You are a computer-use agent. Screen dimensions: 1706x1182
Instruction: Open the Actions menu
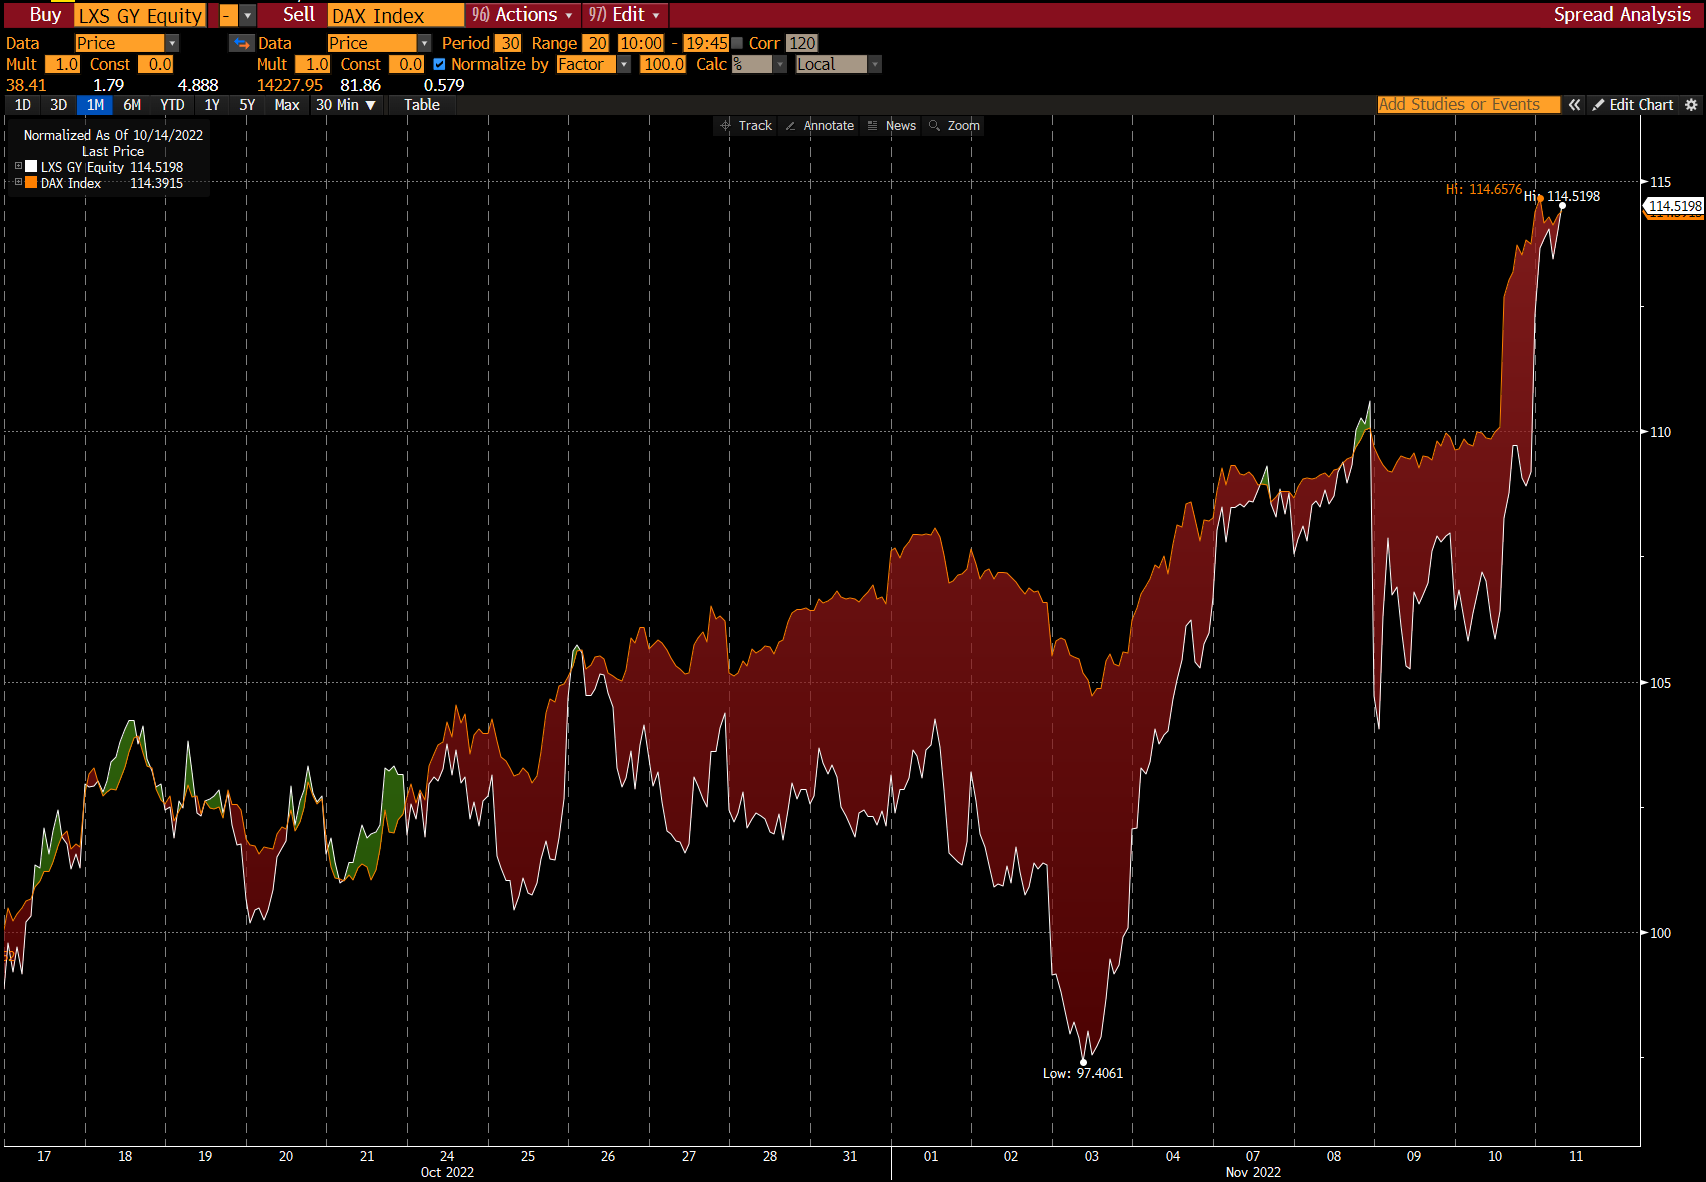pos(523,15)
